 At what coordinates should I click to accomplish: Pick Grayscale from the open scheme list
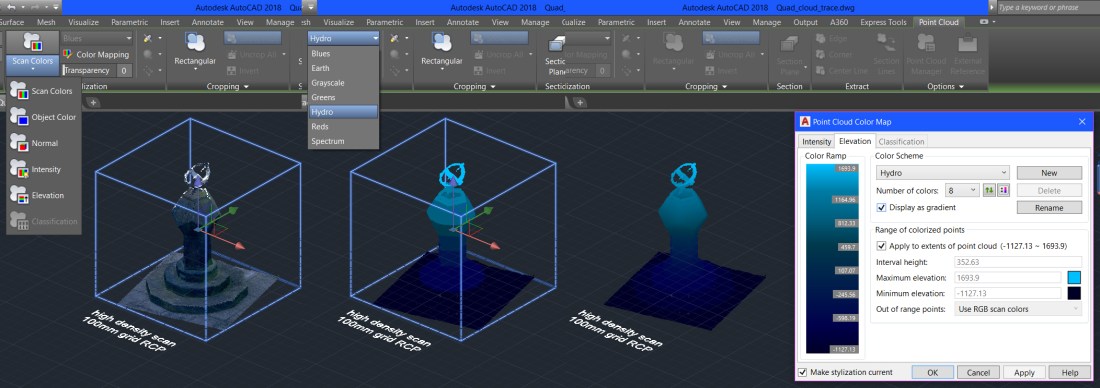click(343, 83)
